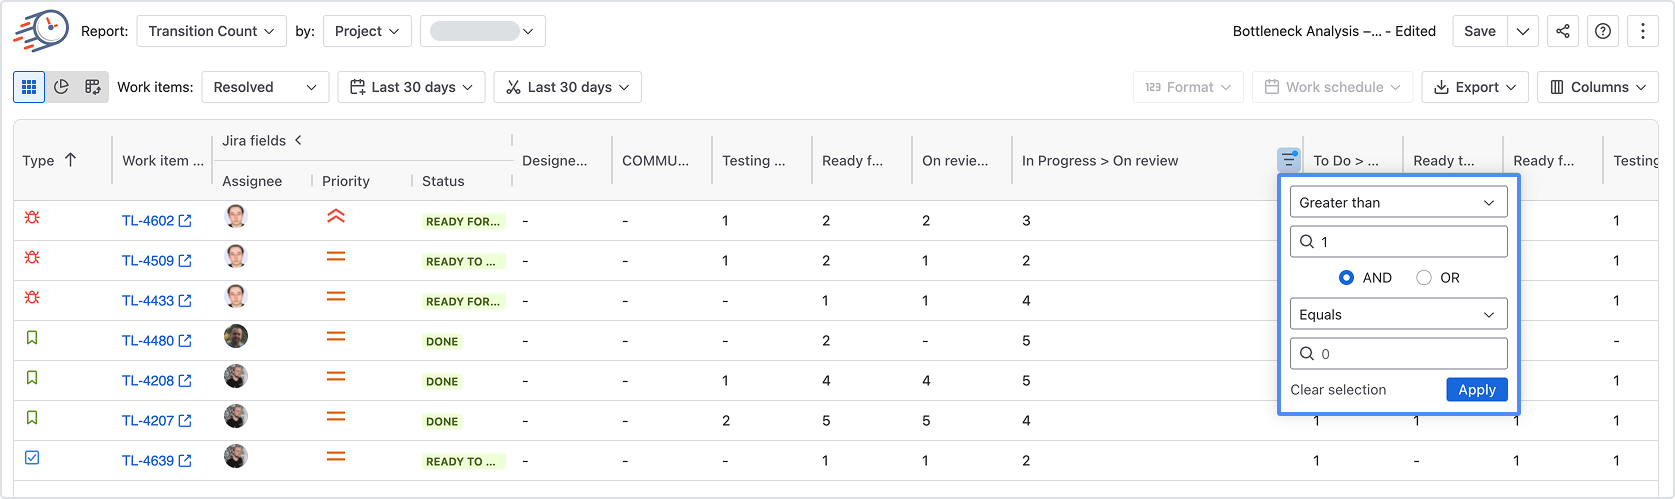Viewport: 1675px width, 499px height.
Task: Open the more options kebab menu
Action: coord(1643,31)
